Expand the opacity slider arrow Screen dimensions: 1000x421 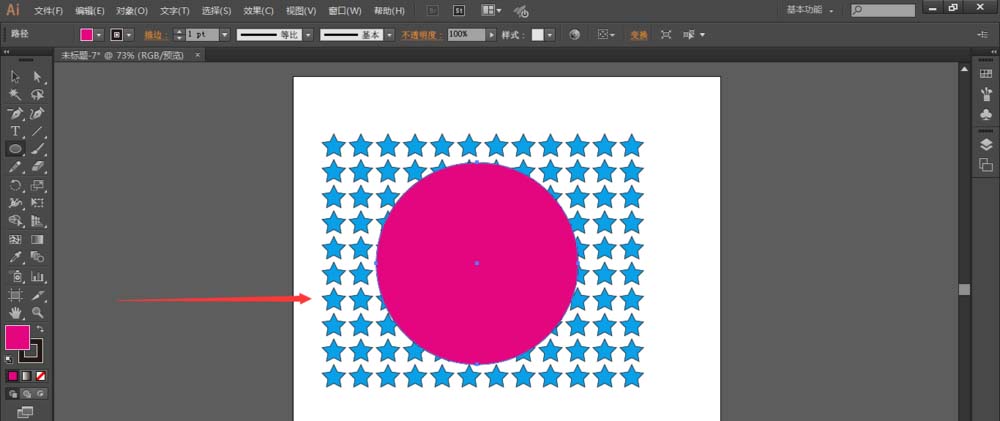pyautogui.click(x=491, y=35)
